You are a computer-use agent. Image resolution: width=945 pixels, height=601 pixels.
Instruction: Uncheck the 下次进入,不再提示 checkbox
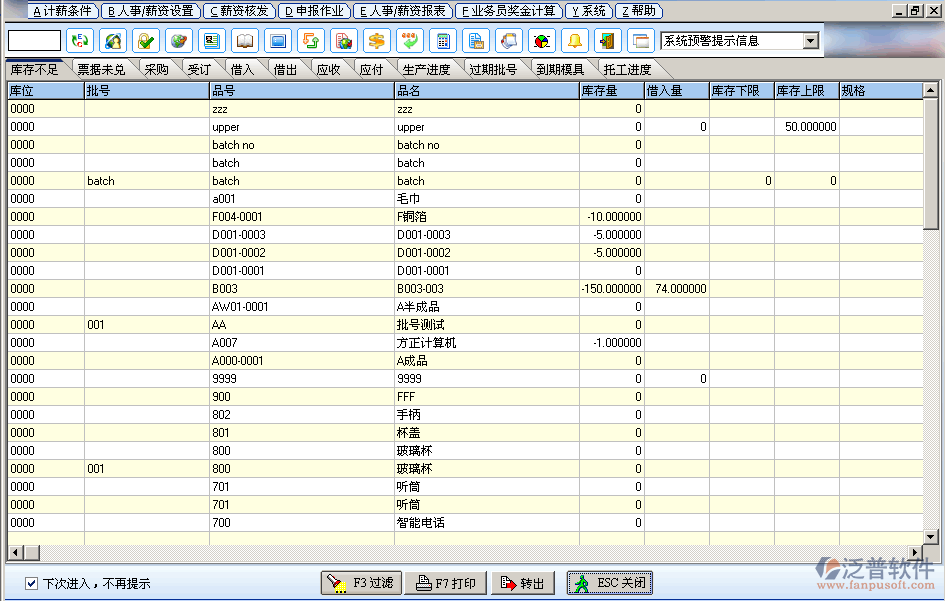[32, 583]
